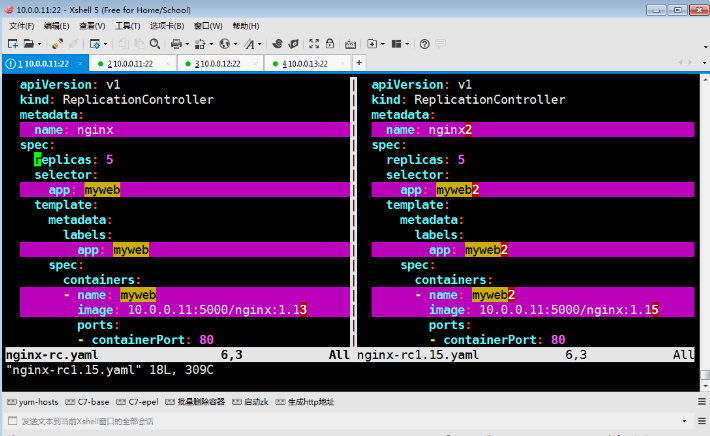
Task: Open the 窗口(W) menu
Action: point(208,26)
